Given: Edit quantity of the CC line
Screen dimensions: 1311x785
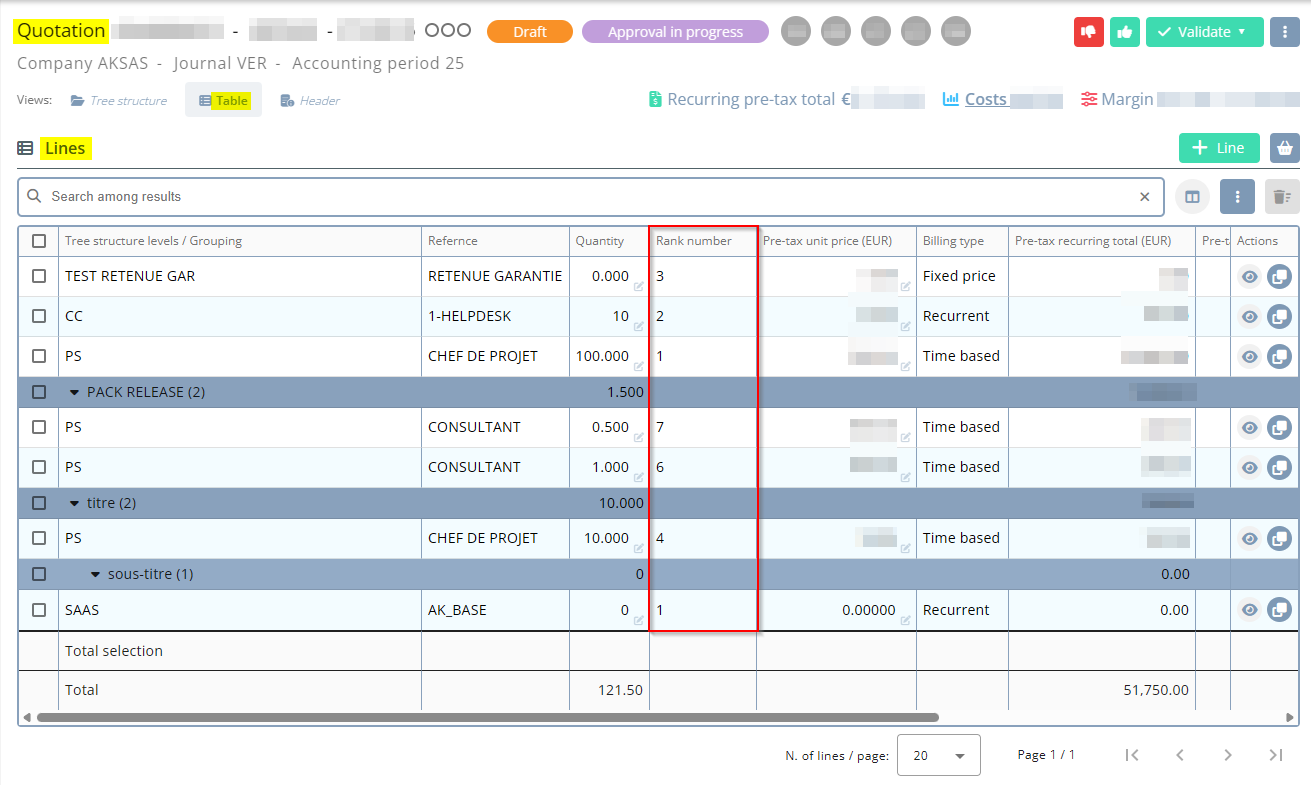Looking at the screenshot, I should (x=638, y=326).
